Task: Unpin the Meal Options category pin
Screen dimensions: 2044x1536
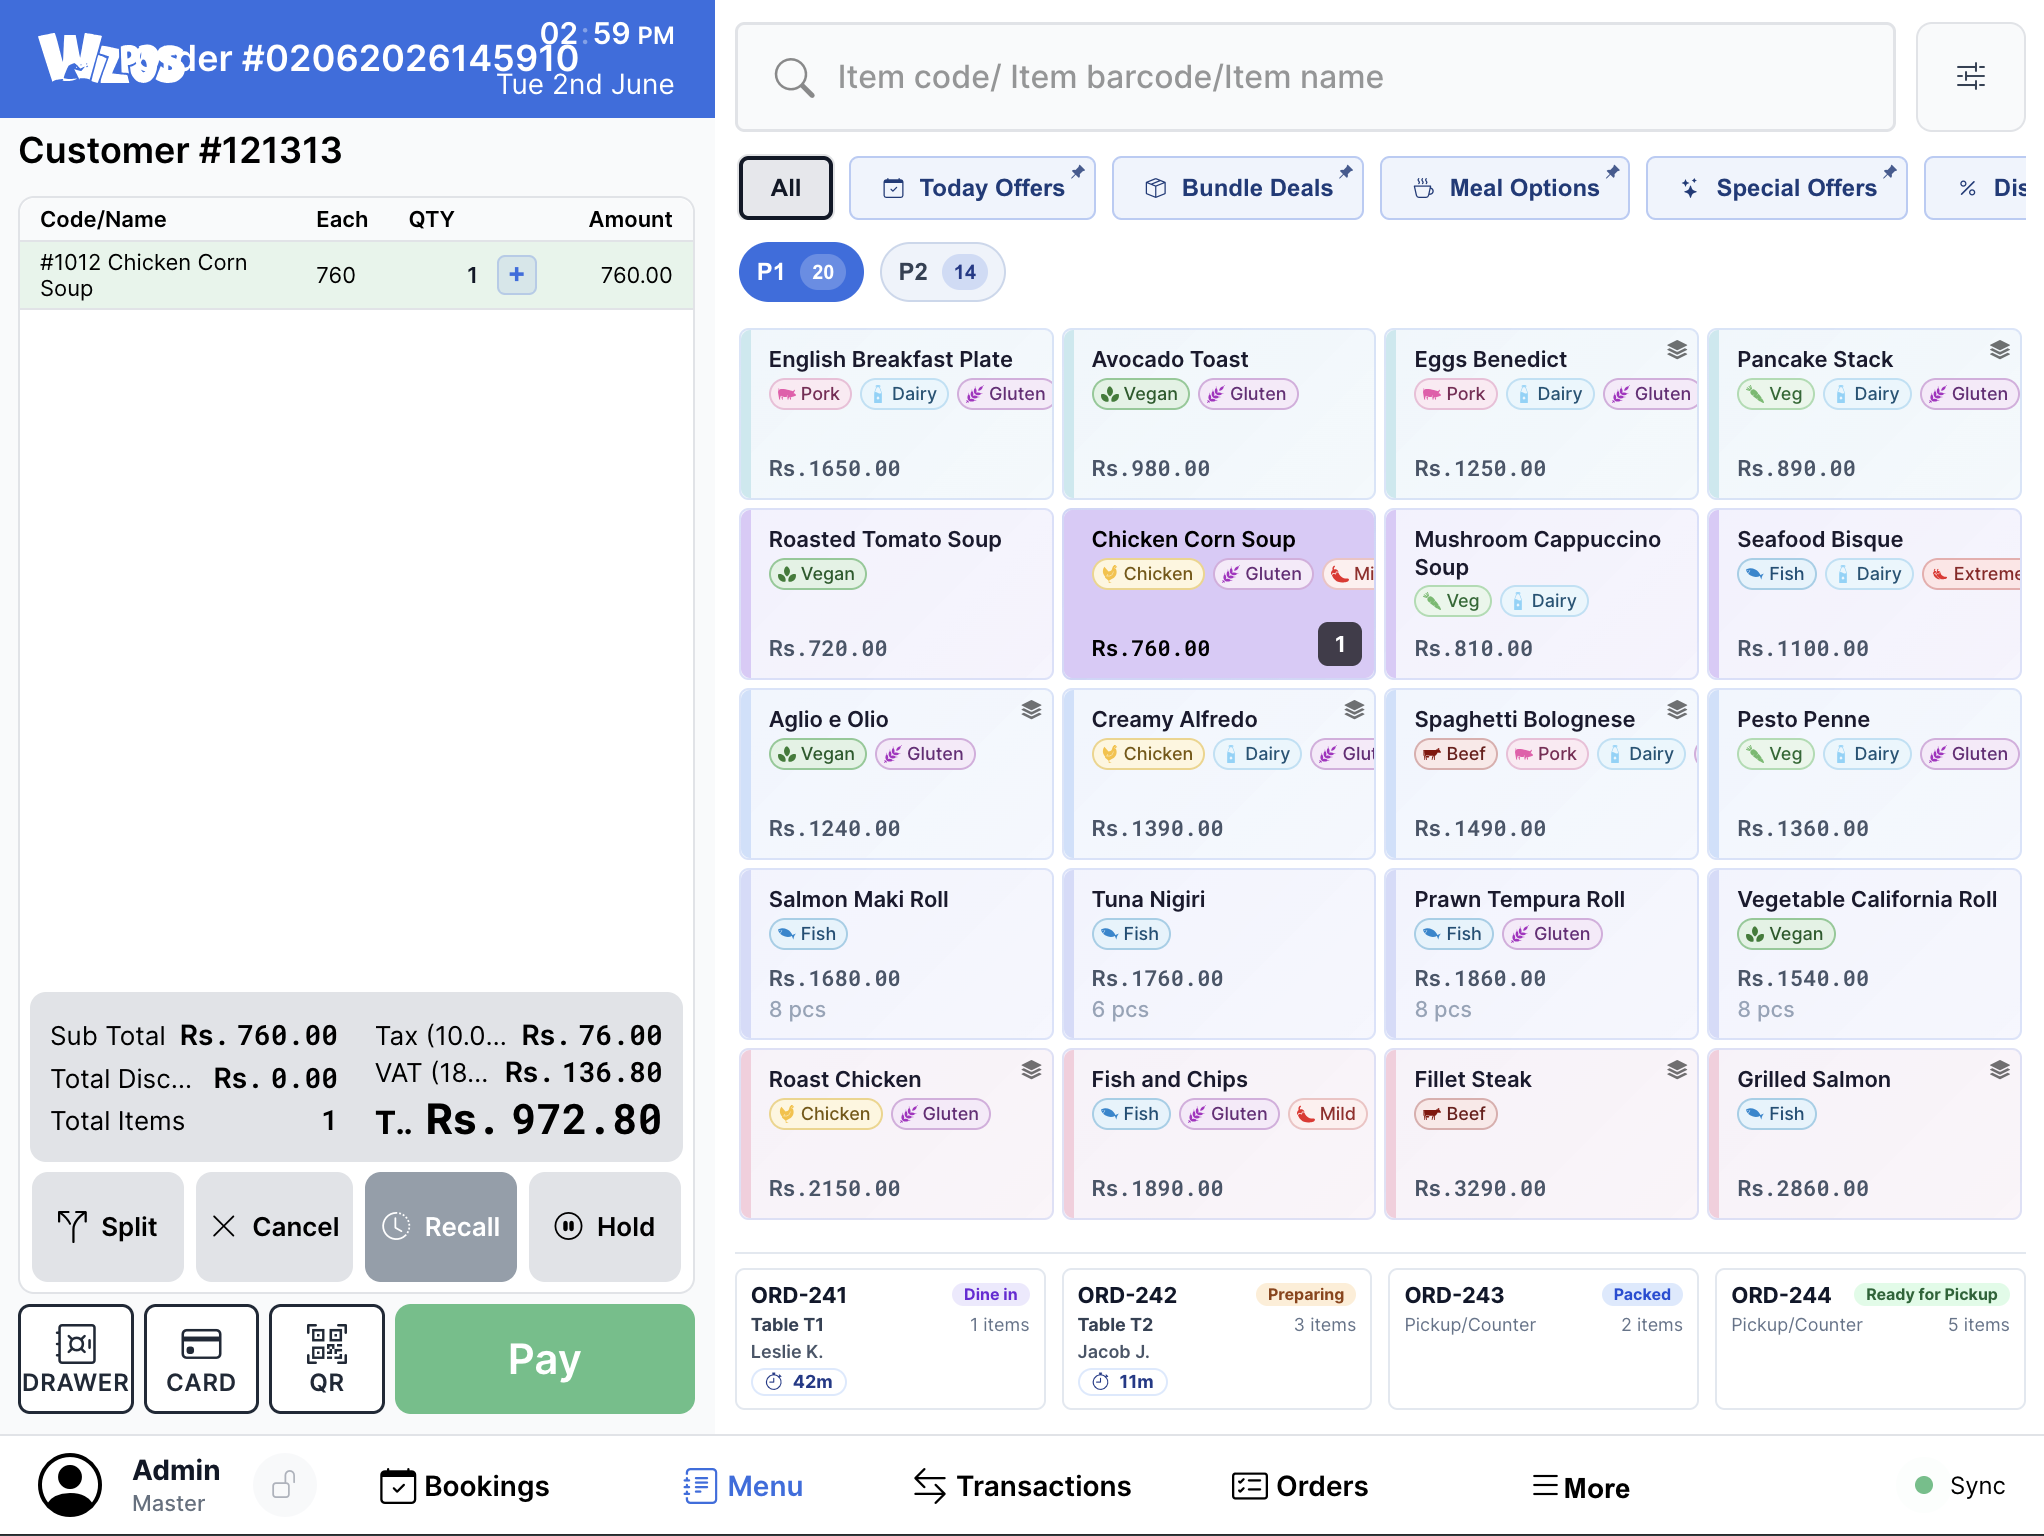Action: [x=1612, y=172]
